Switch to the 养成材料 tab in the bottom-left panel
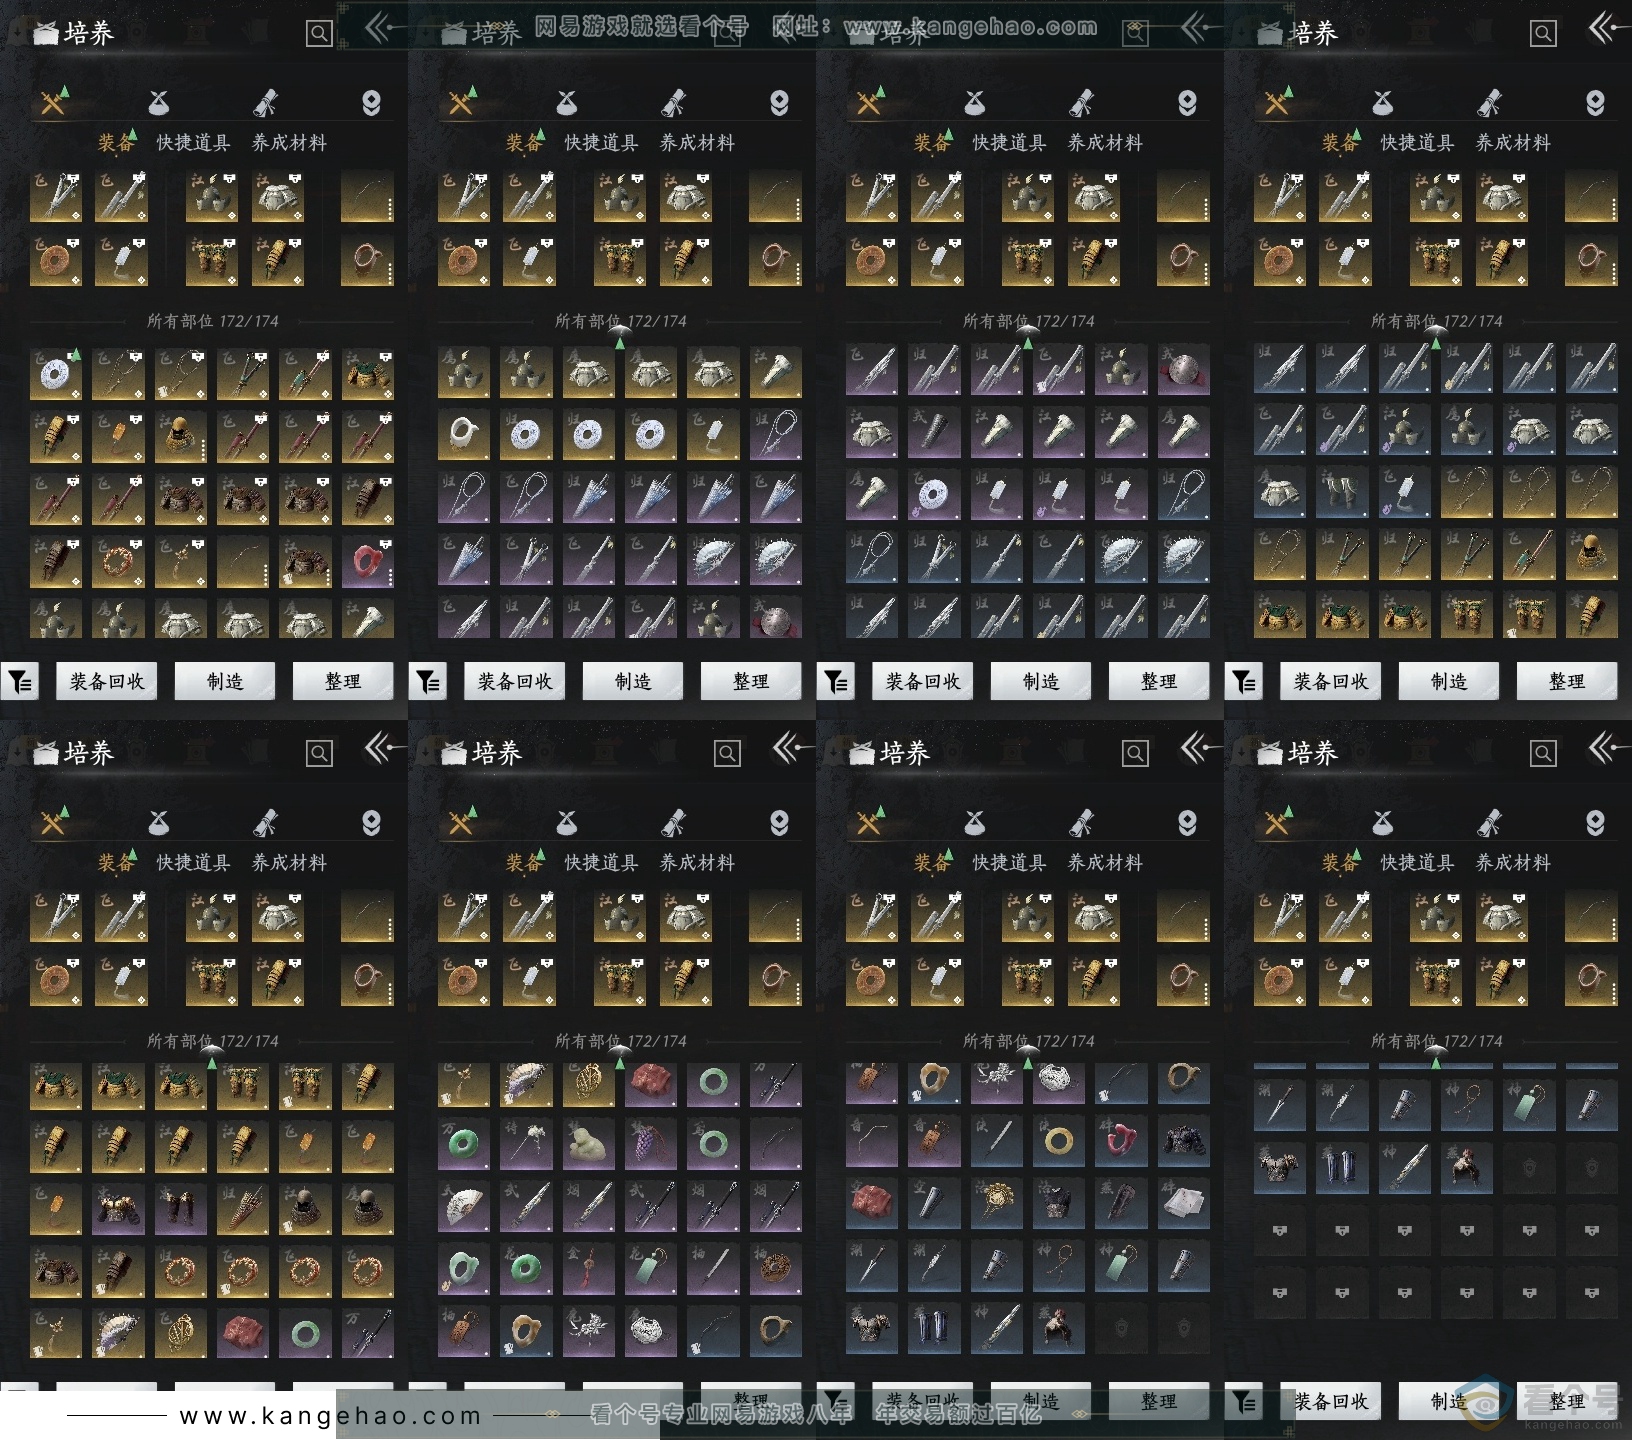Screen dimensions: 1632x1440 click(x=289, y=863)
